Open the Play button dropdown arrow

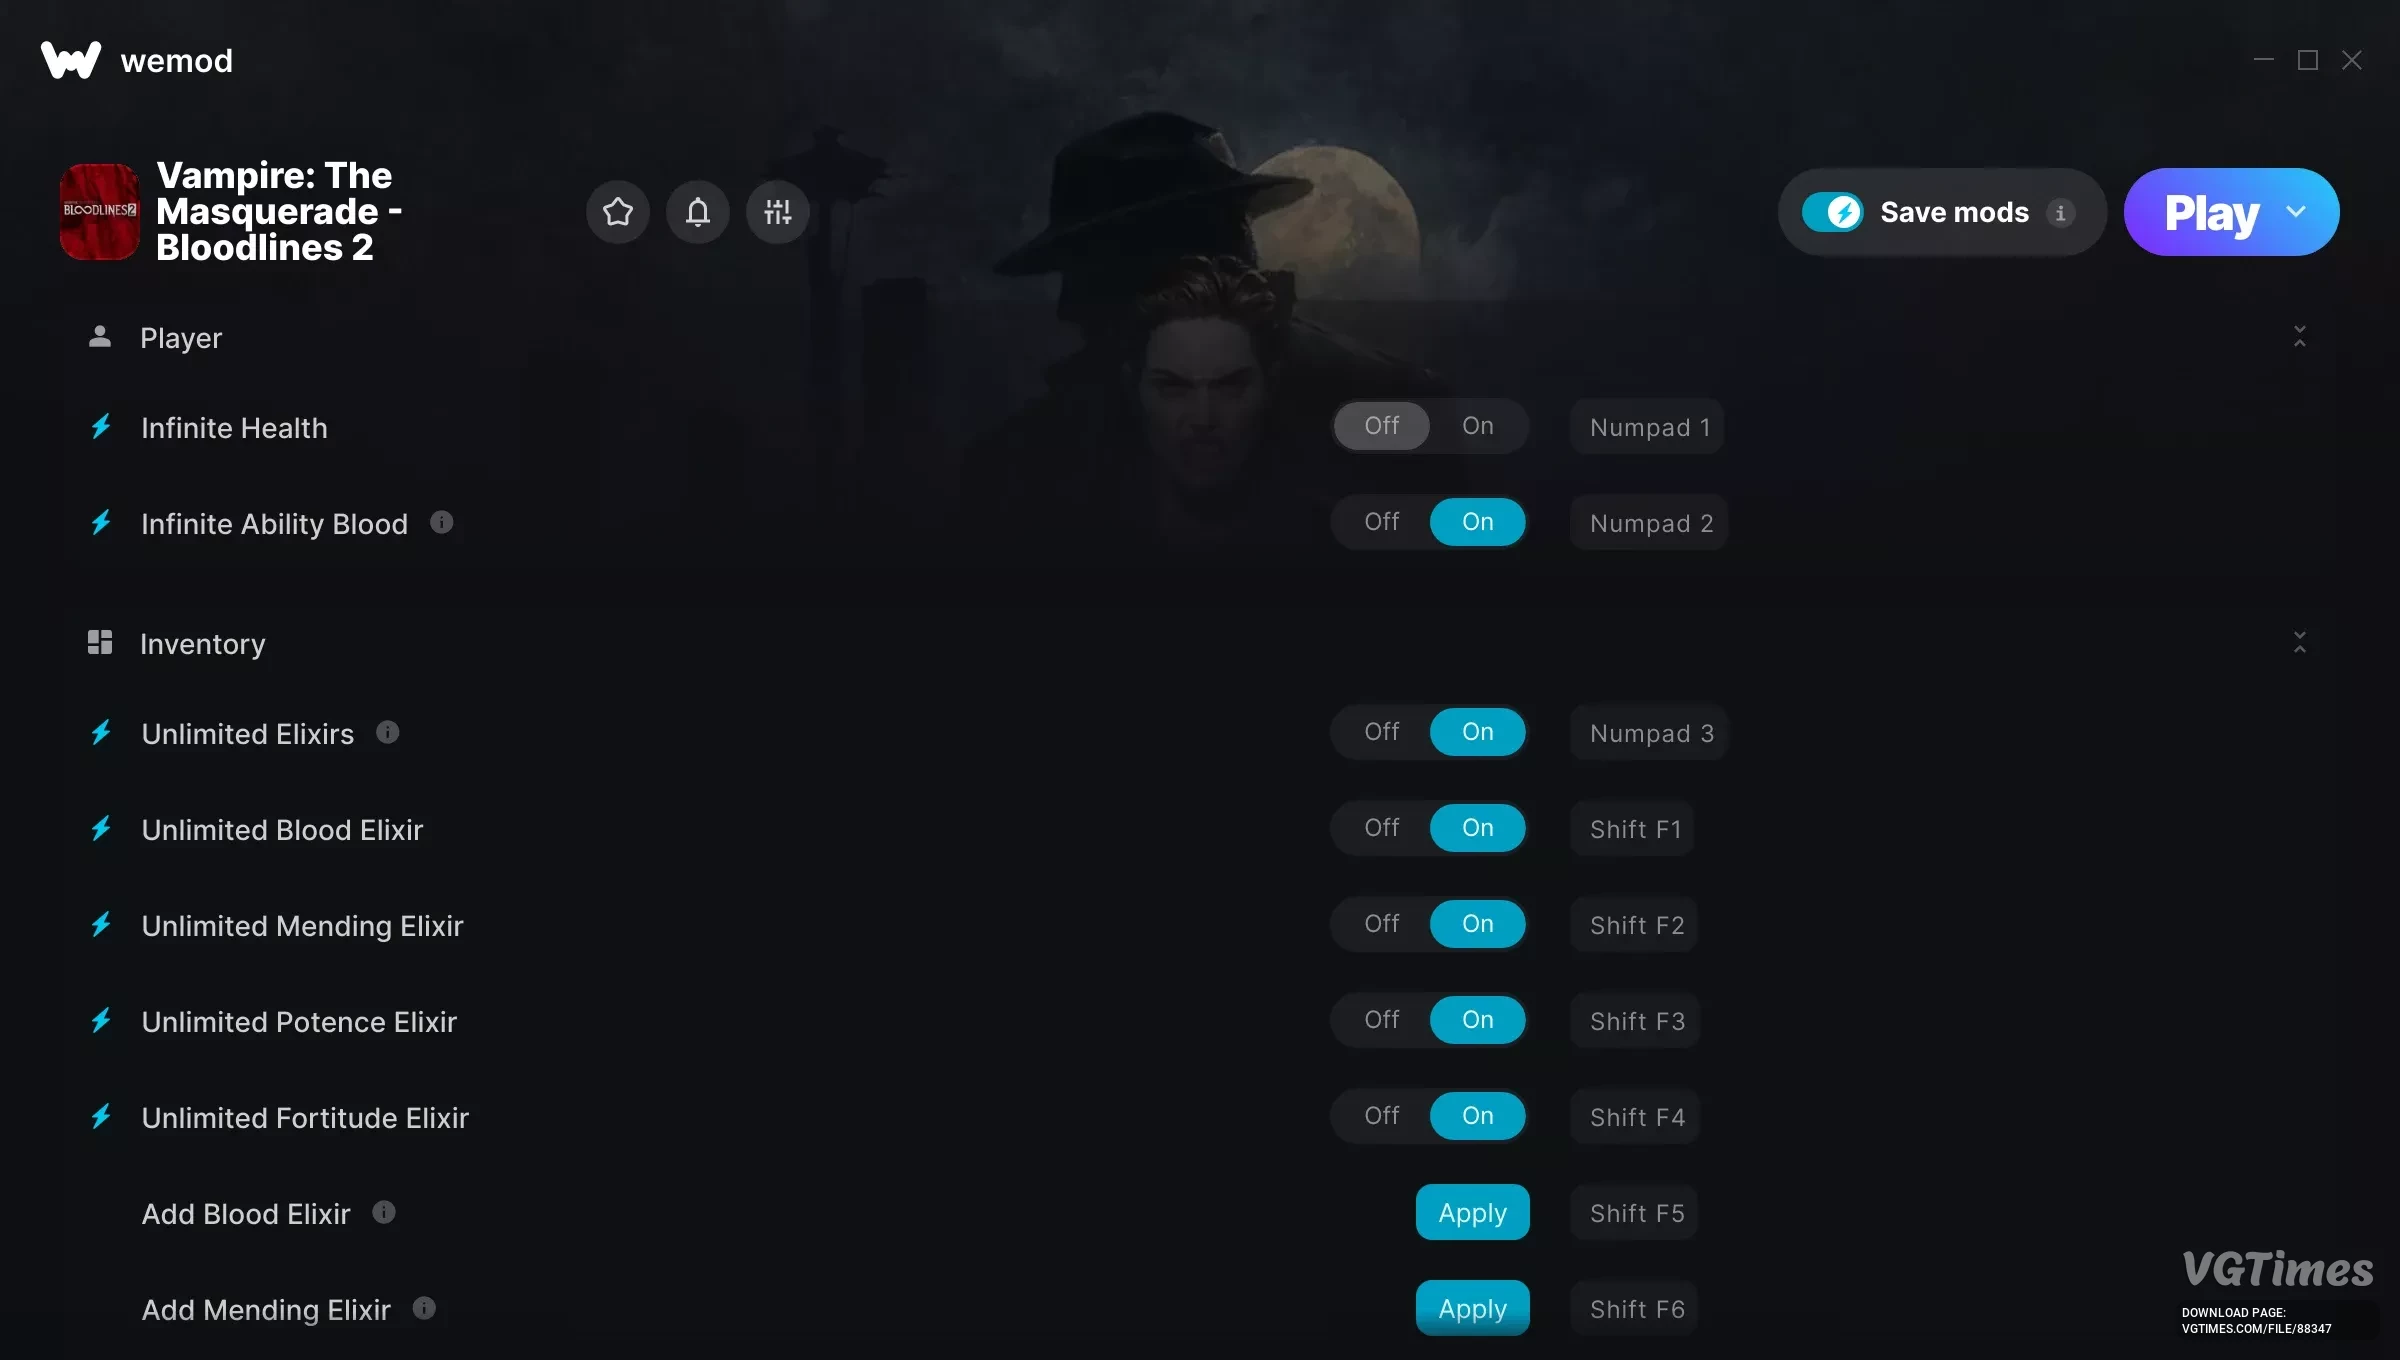[x=2296, y=212]
